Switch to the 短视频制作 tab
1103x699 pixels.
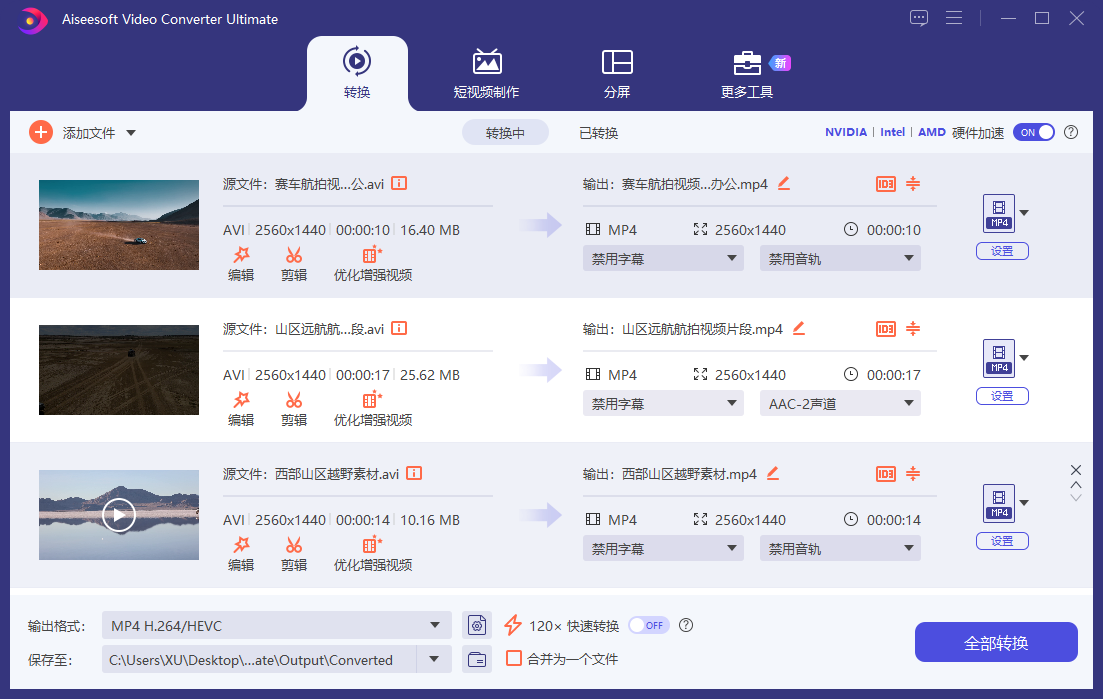pos(487,73)
